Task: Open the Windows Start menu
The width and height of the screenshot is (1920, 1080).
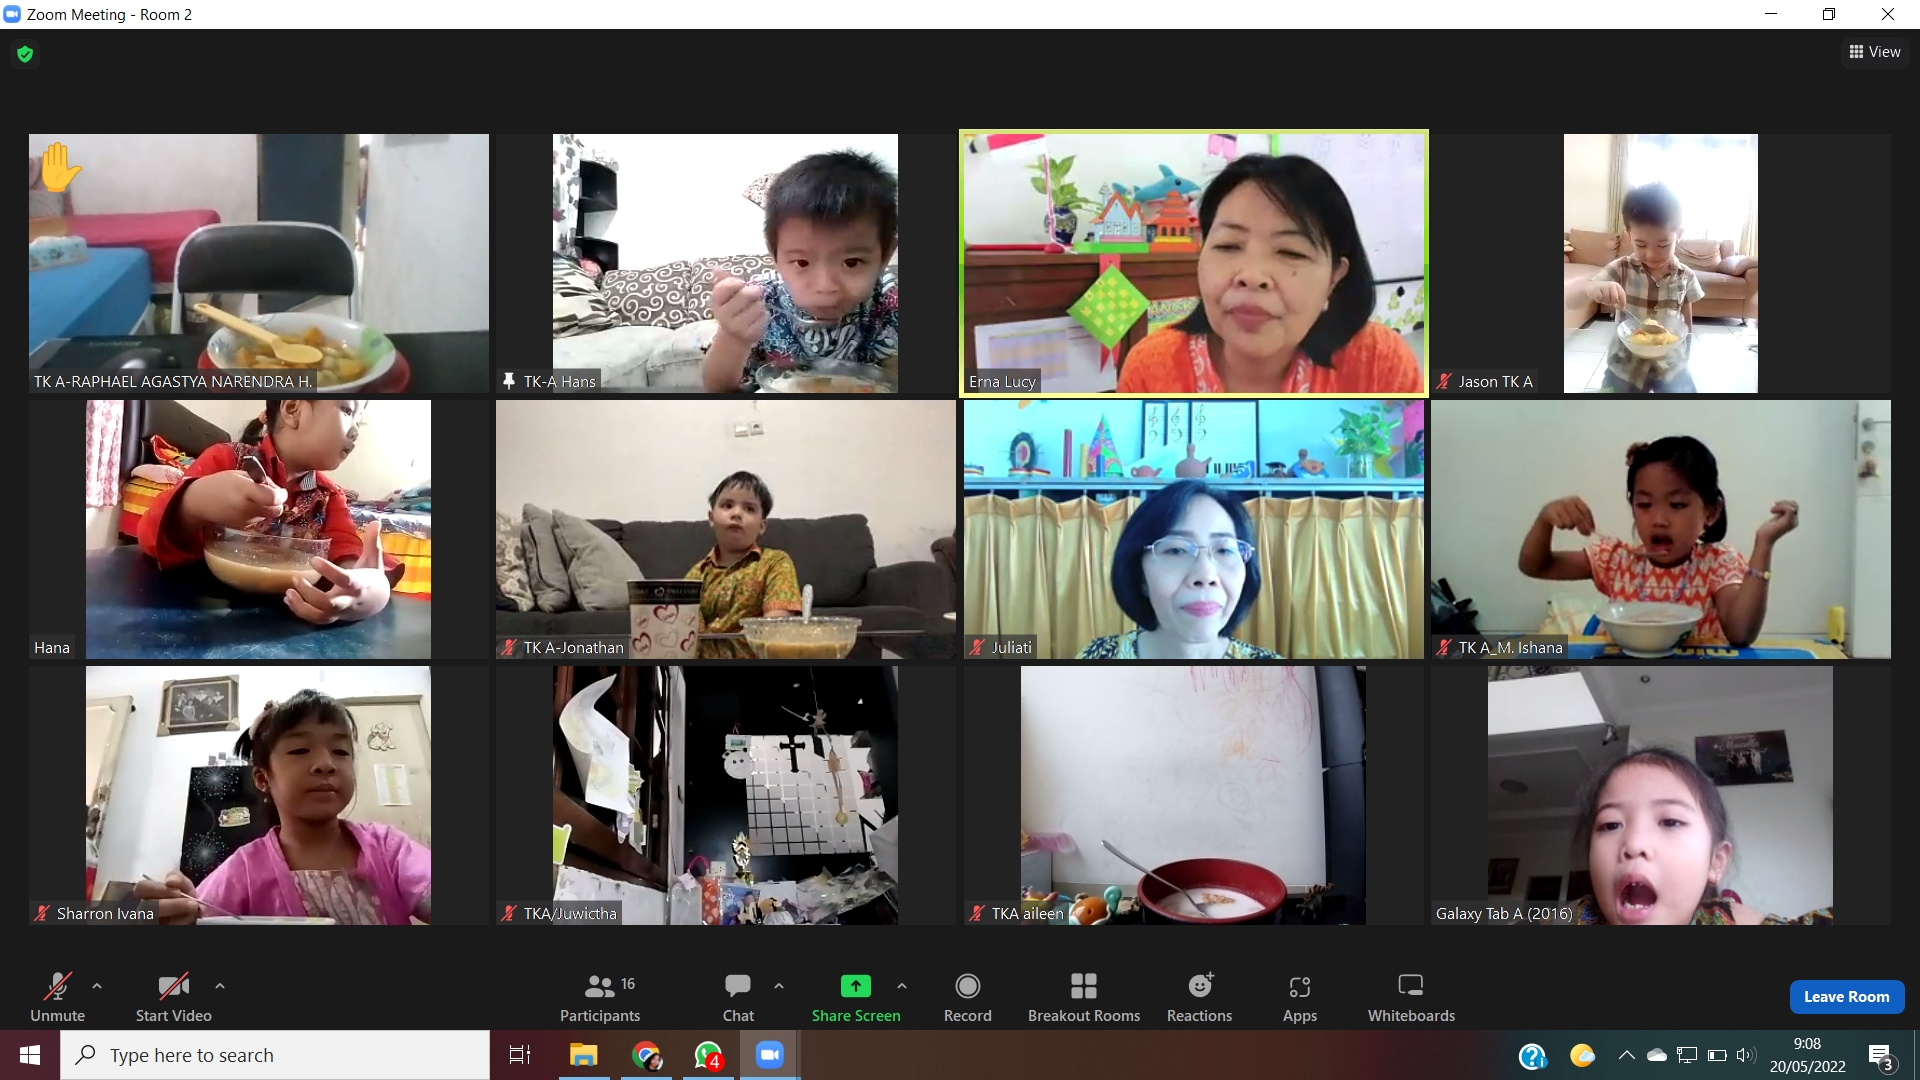Action: 30,1055
